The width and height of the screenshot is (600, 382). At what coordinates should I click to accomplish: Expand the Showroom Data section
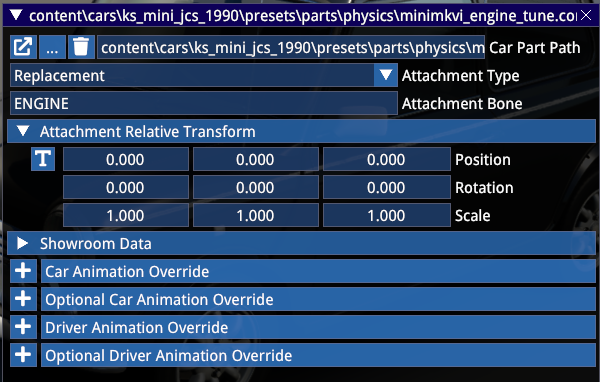(x=301, y=243)
